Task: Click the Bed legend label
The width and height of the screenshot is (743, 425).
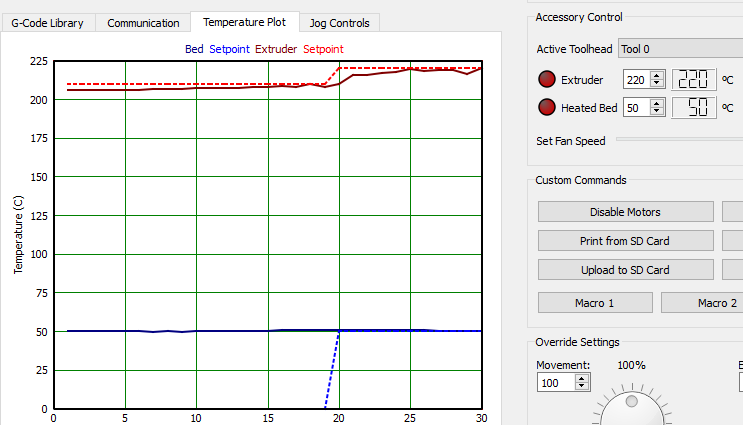Action: pos(194,49)
